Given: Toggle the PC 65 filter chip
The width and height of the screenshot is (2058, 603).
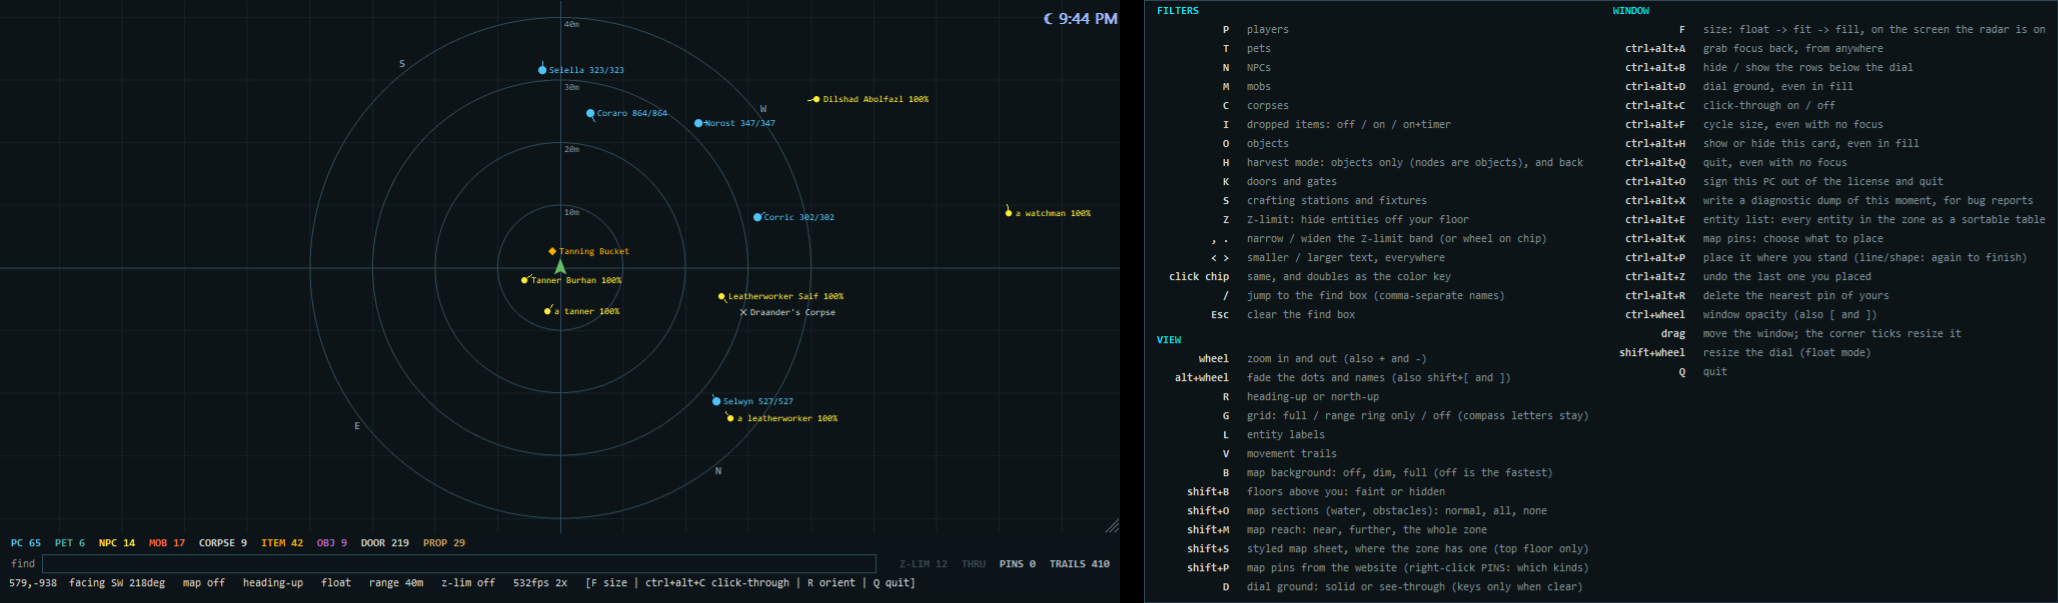Looking at the screenshot, I should [26, 543].
